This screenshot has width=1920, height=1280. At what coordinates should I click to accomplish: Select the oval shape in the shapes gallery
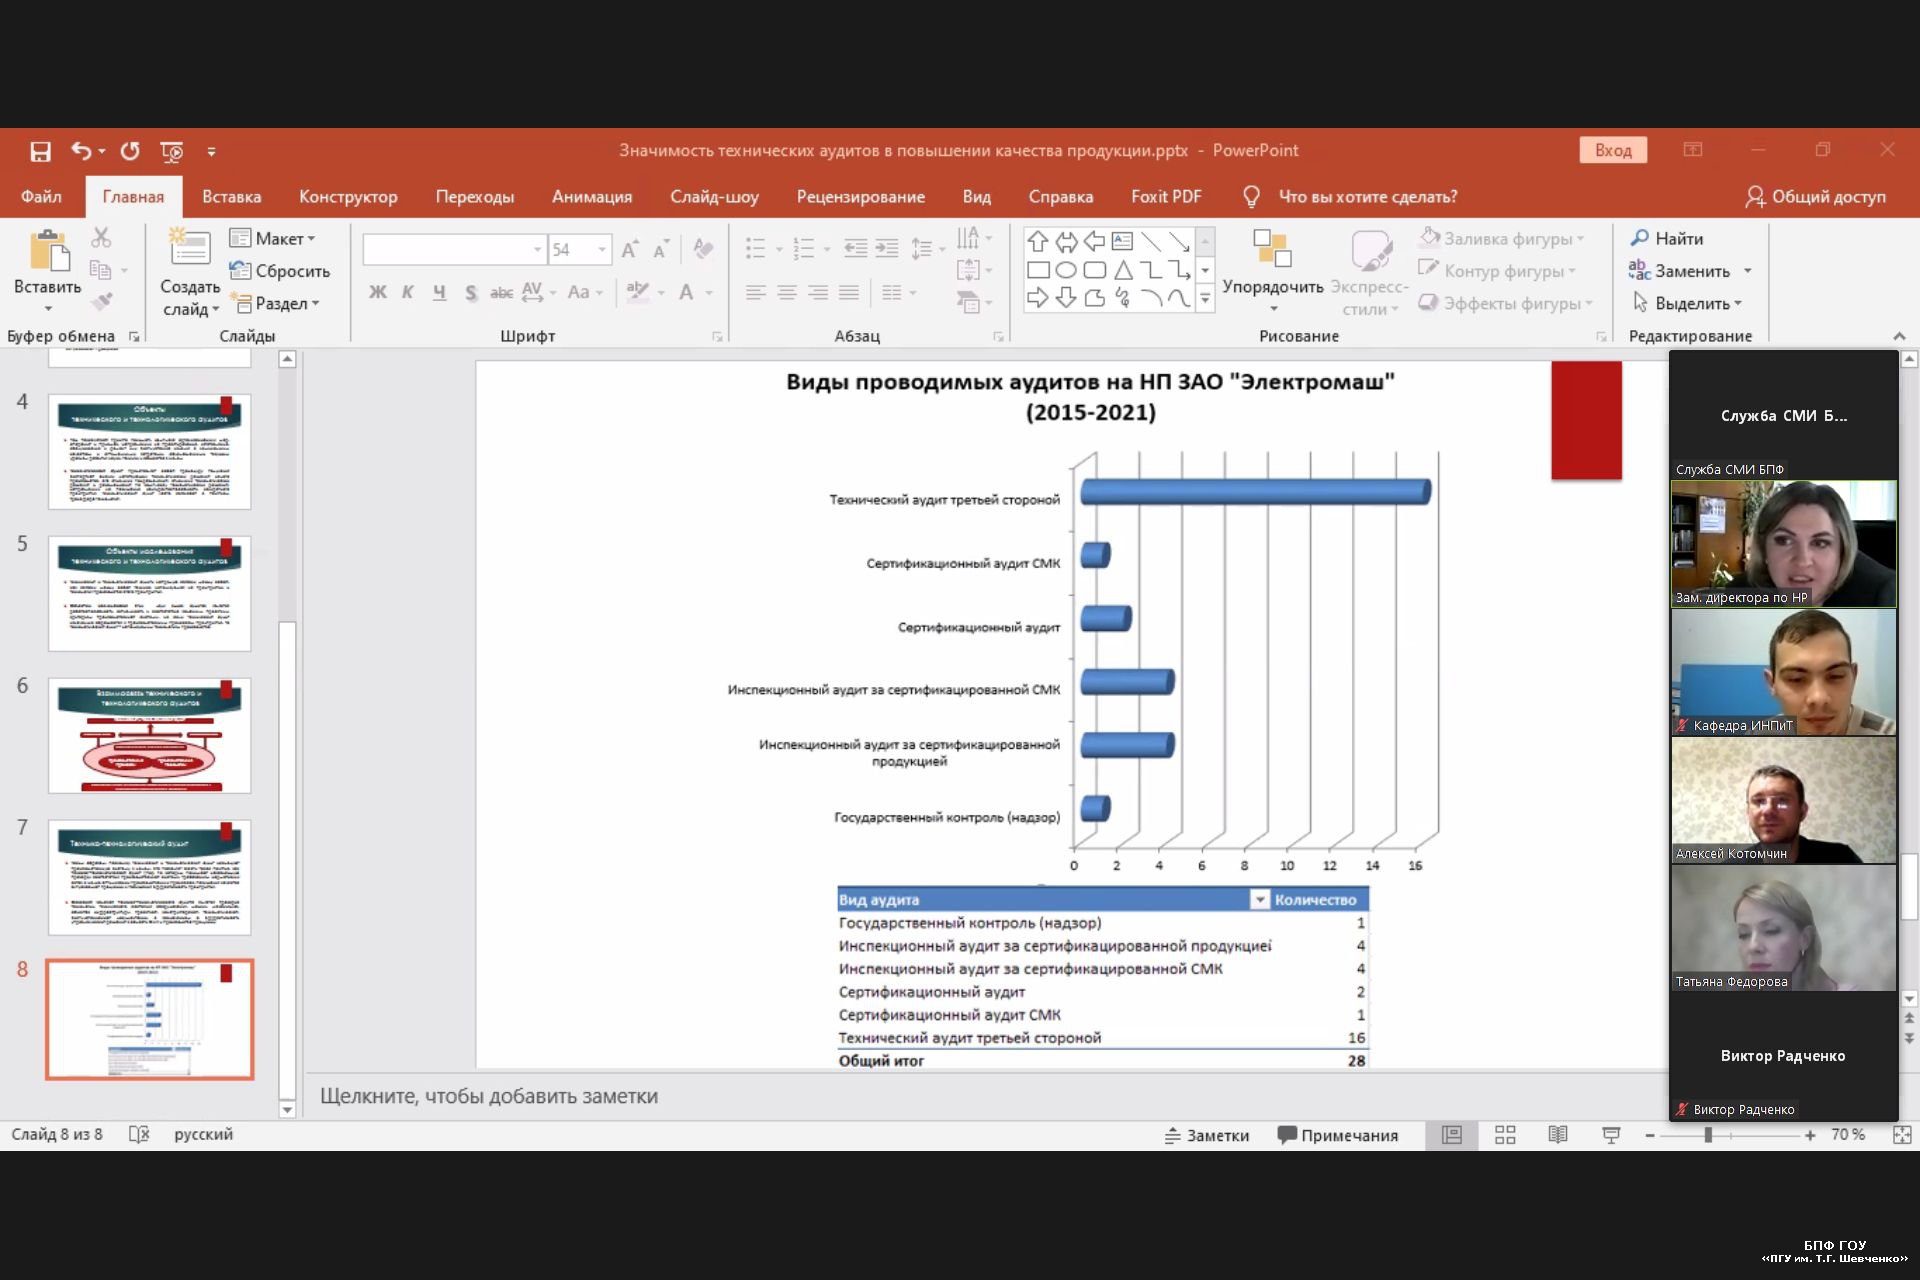[1066, 270]
